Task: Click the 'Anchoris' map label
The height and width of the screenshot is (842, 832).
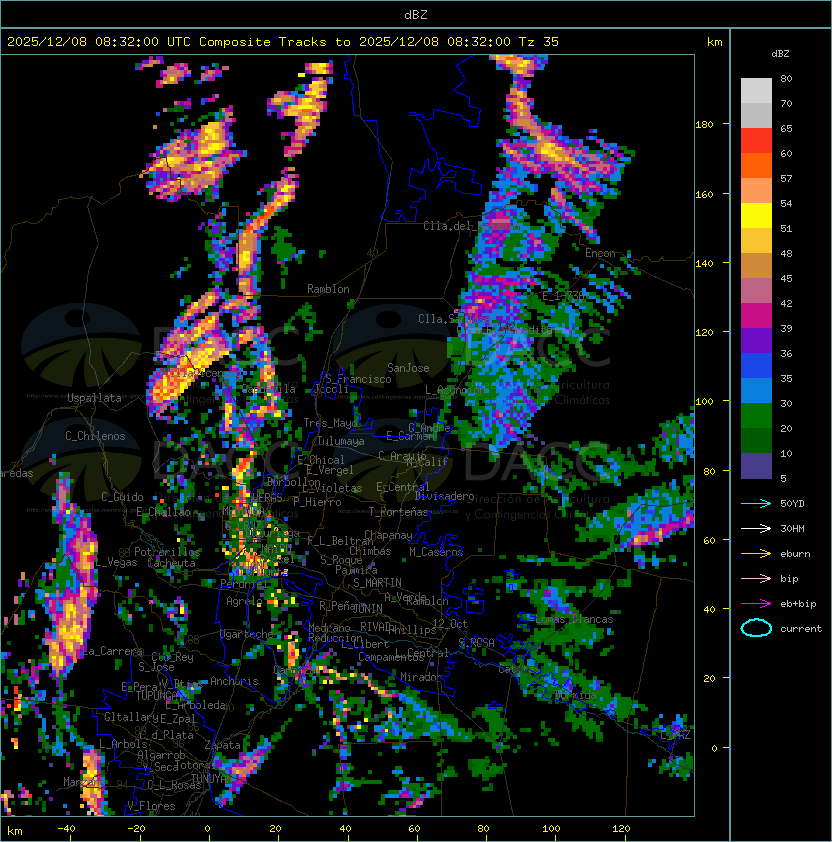Action: tap(234, 681)
